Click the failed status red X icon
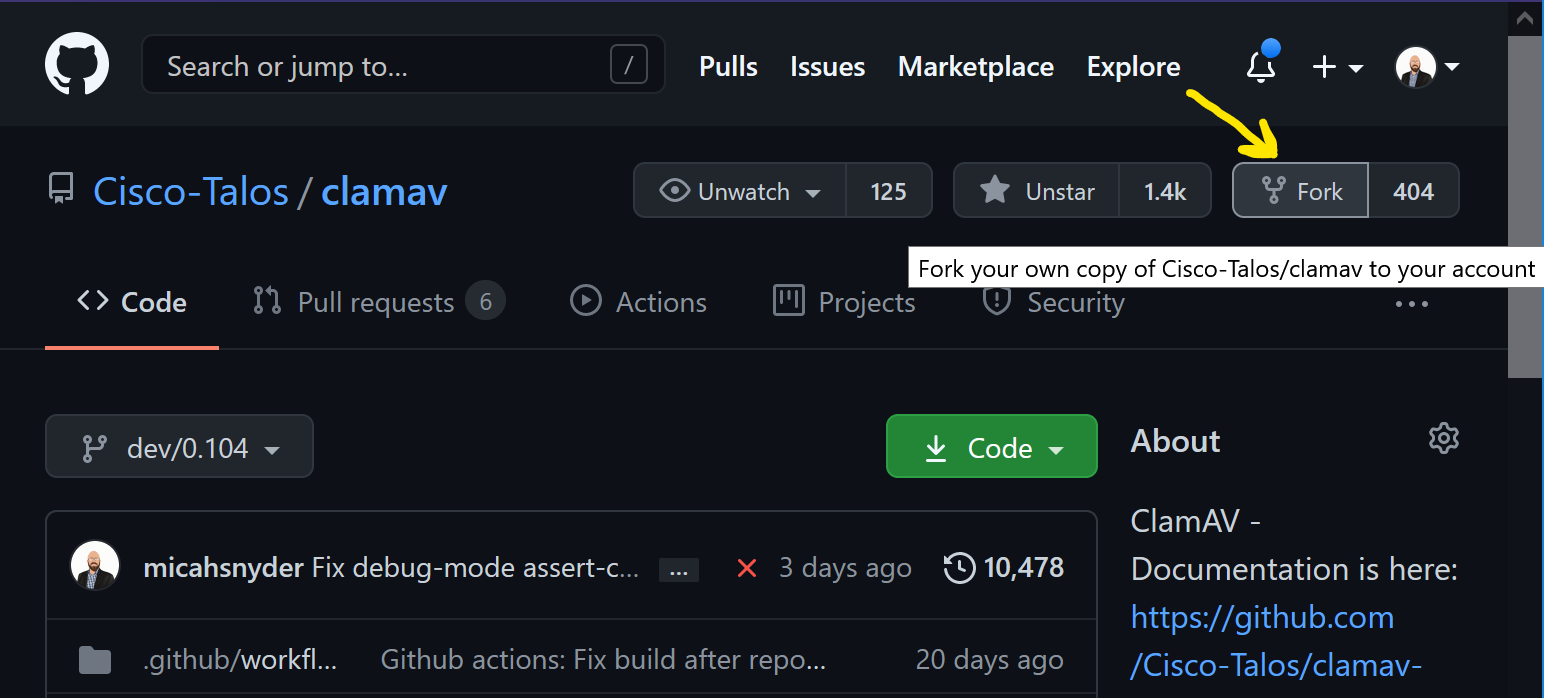The height and width of the screenshot is (698, 1544). 746,568
